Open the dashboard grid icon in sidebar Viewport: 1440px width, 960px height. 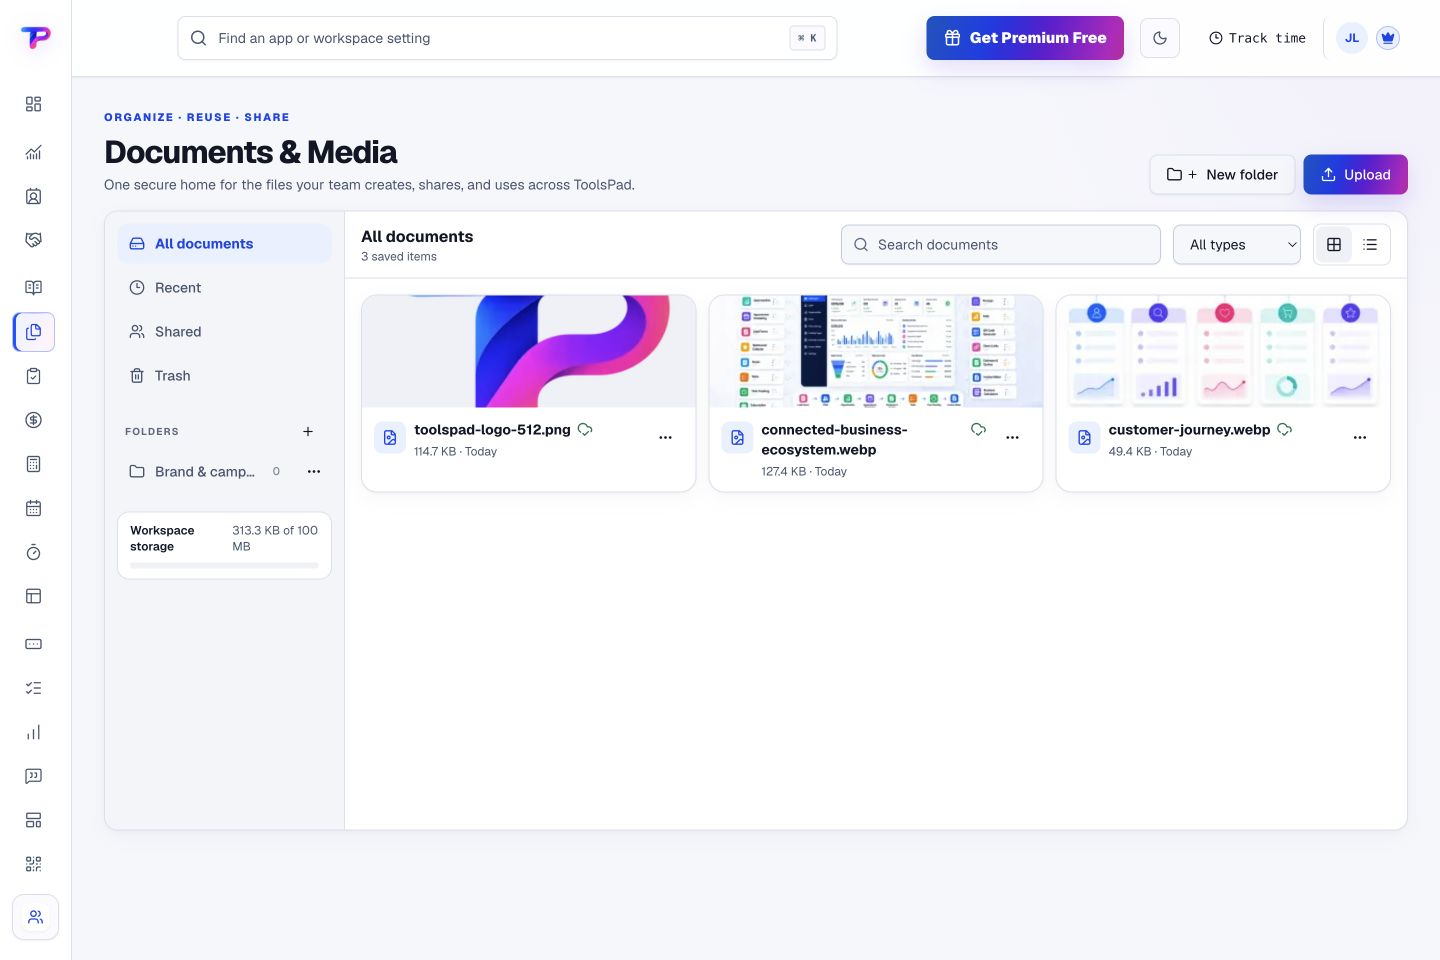[33, 104]
